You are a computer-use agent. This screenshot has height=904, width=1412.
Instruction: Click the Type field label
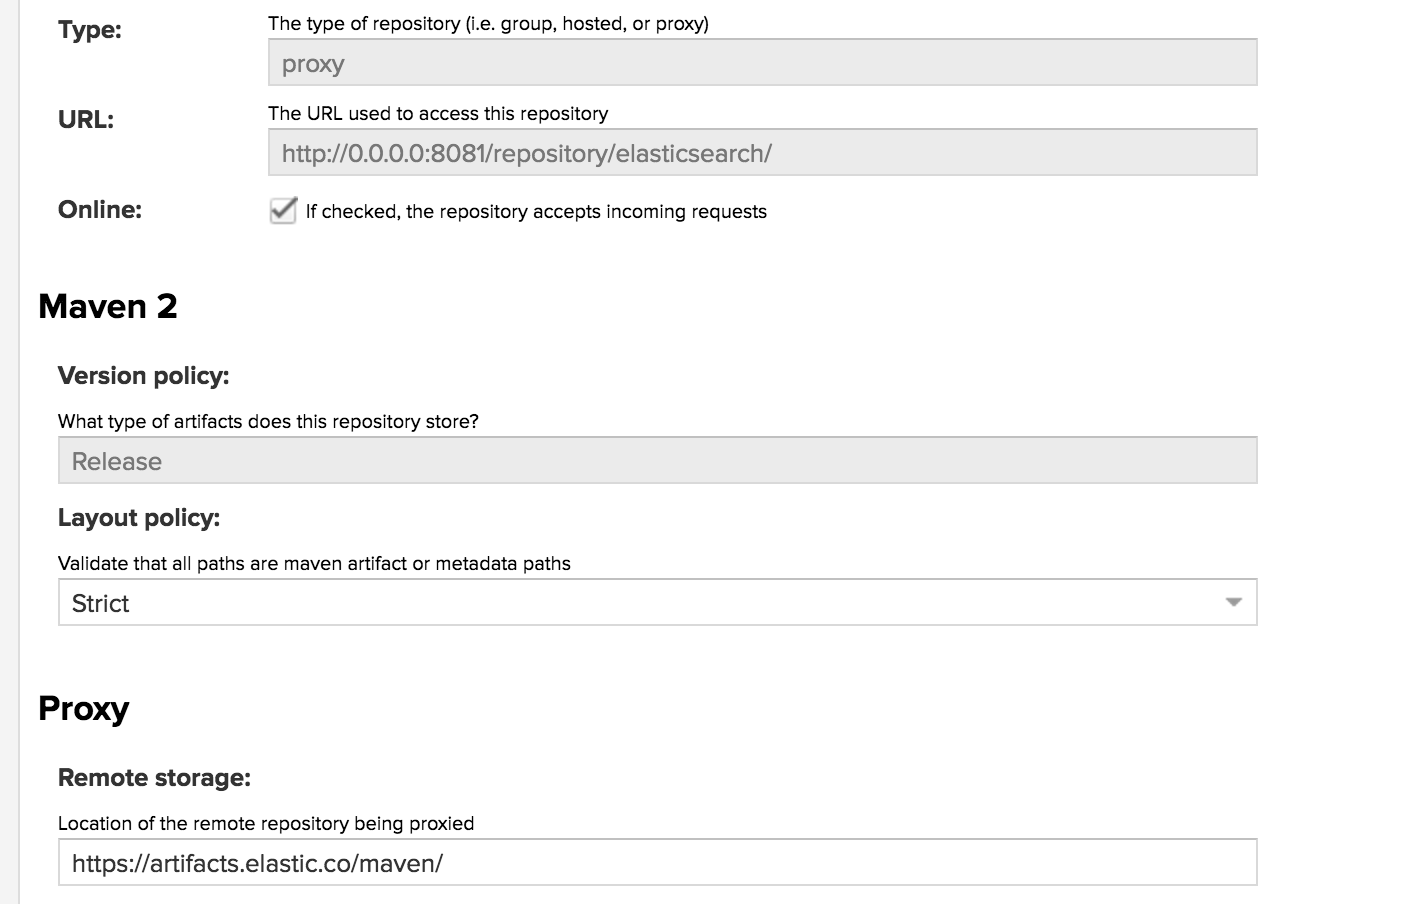89,30
